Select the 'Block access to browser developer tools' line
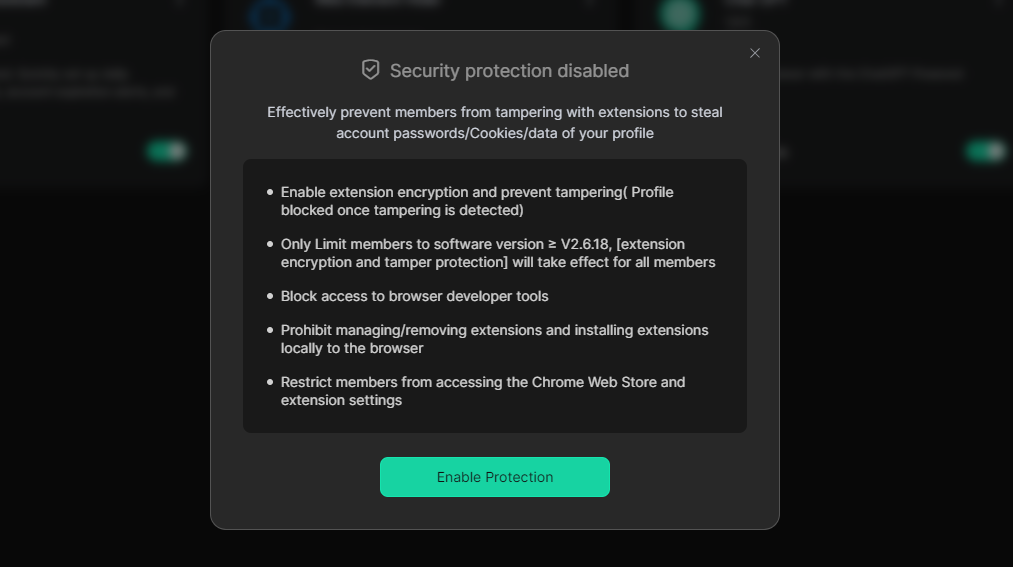 click(414, 296)
